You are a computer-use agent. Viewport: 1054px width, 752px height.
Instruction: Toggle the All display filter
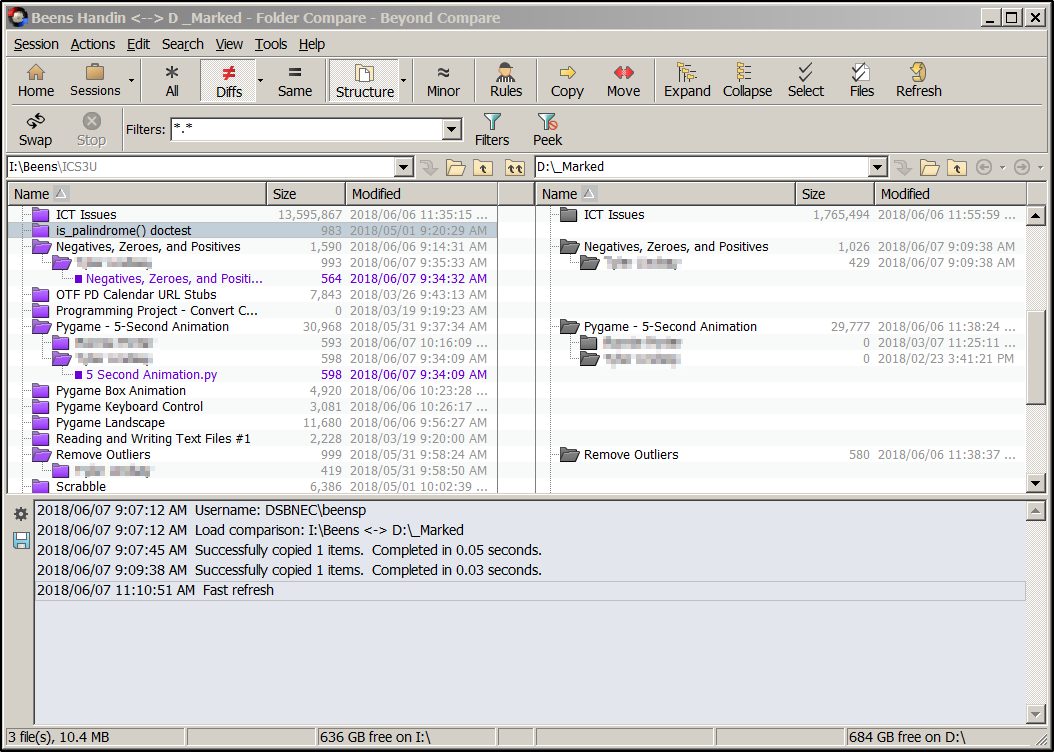point(172,81)
